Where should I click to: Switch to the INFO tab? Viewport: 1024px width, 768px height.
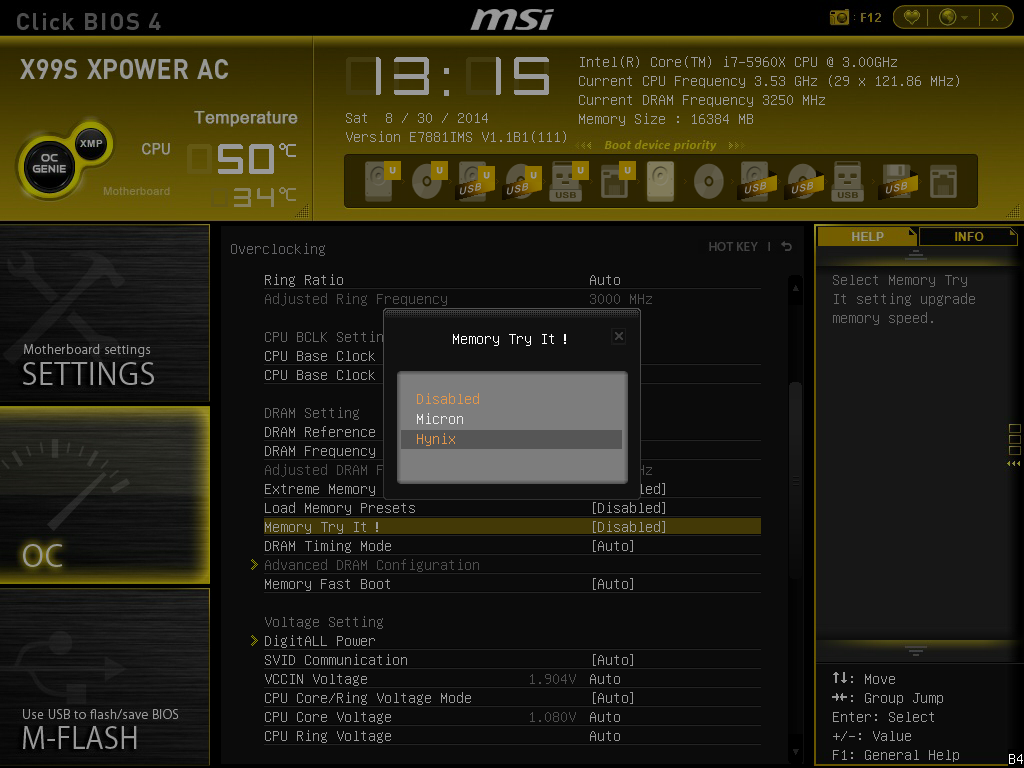point(968,236)
